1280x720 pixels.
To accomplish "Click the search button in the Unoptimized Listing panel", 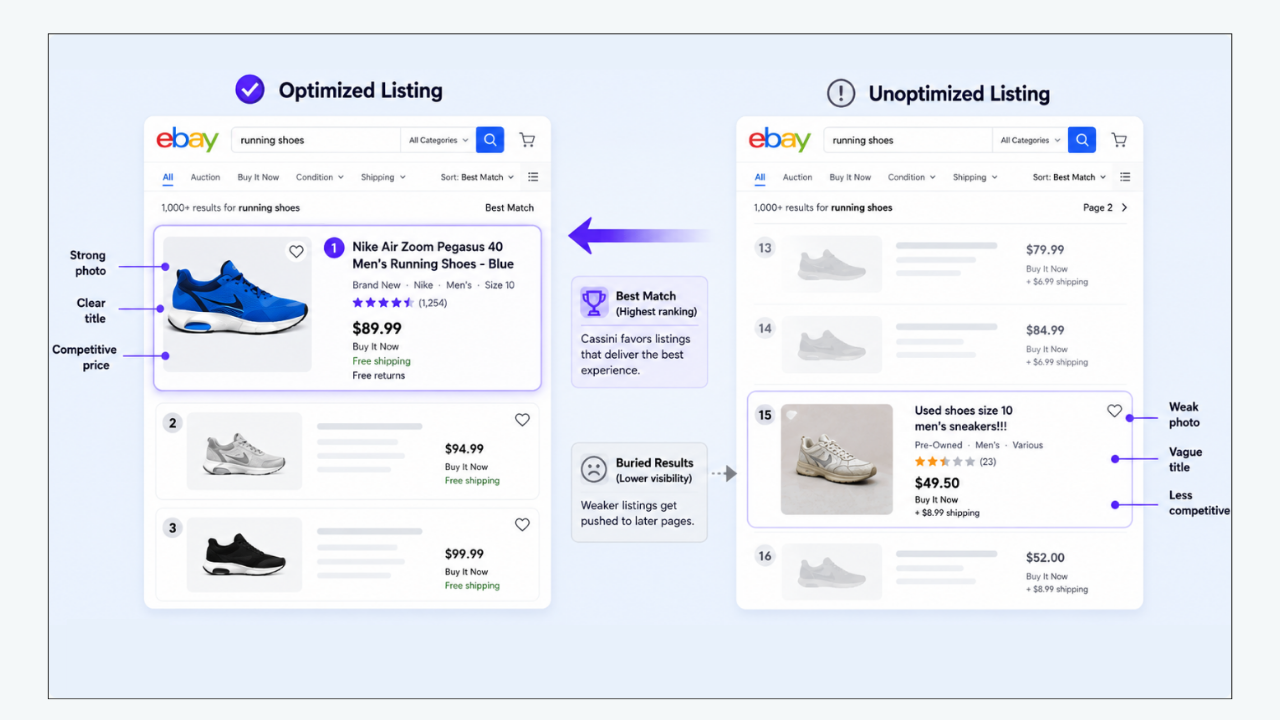I will (1082, 140).
